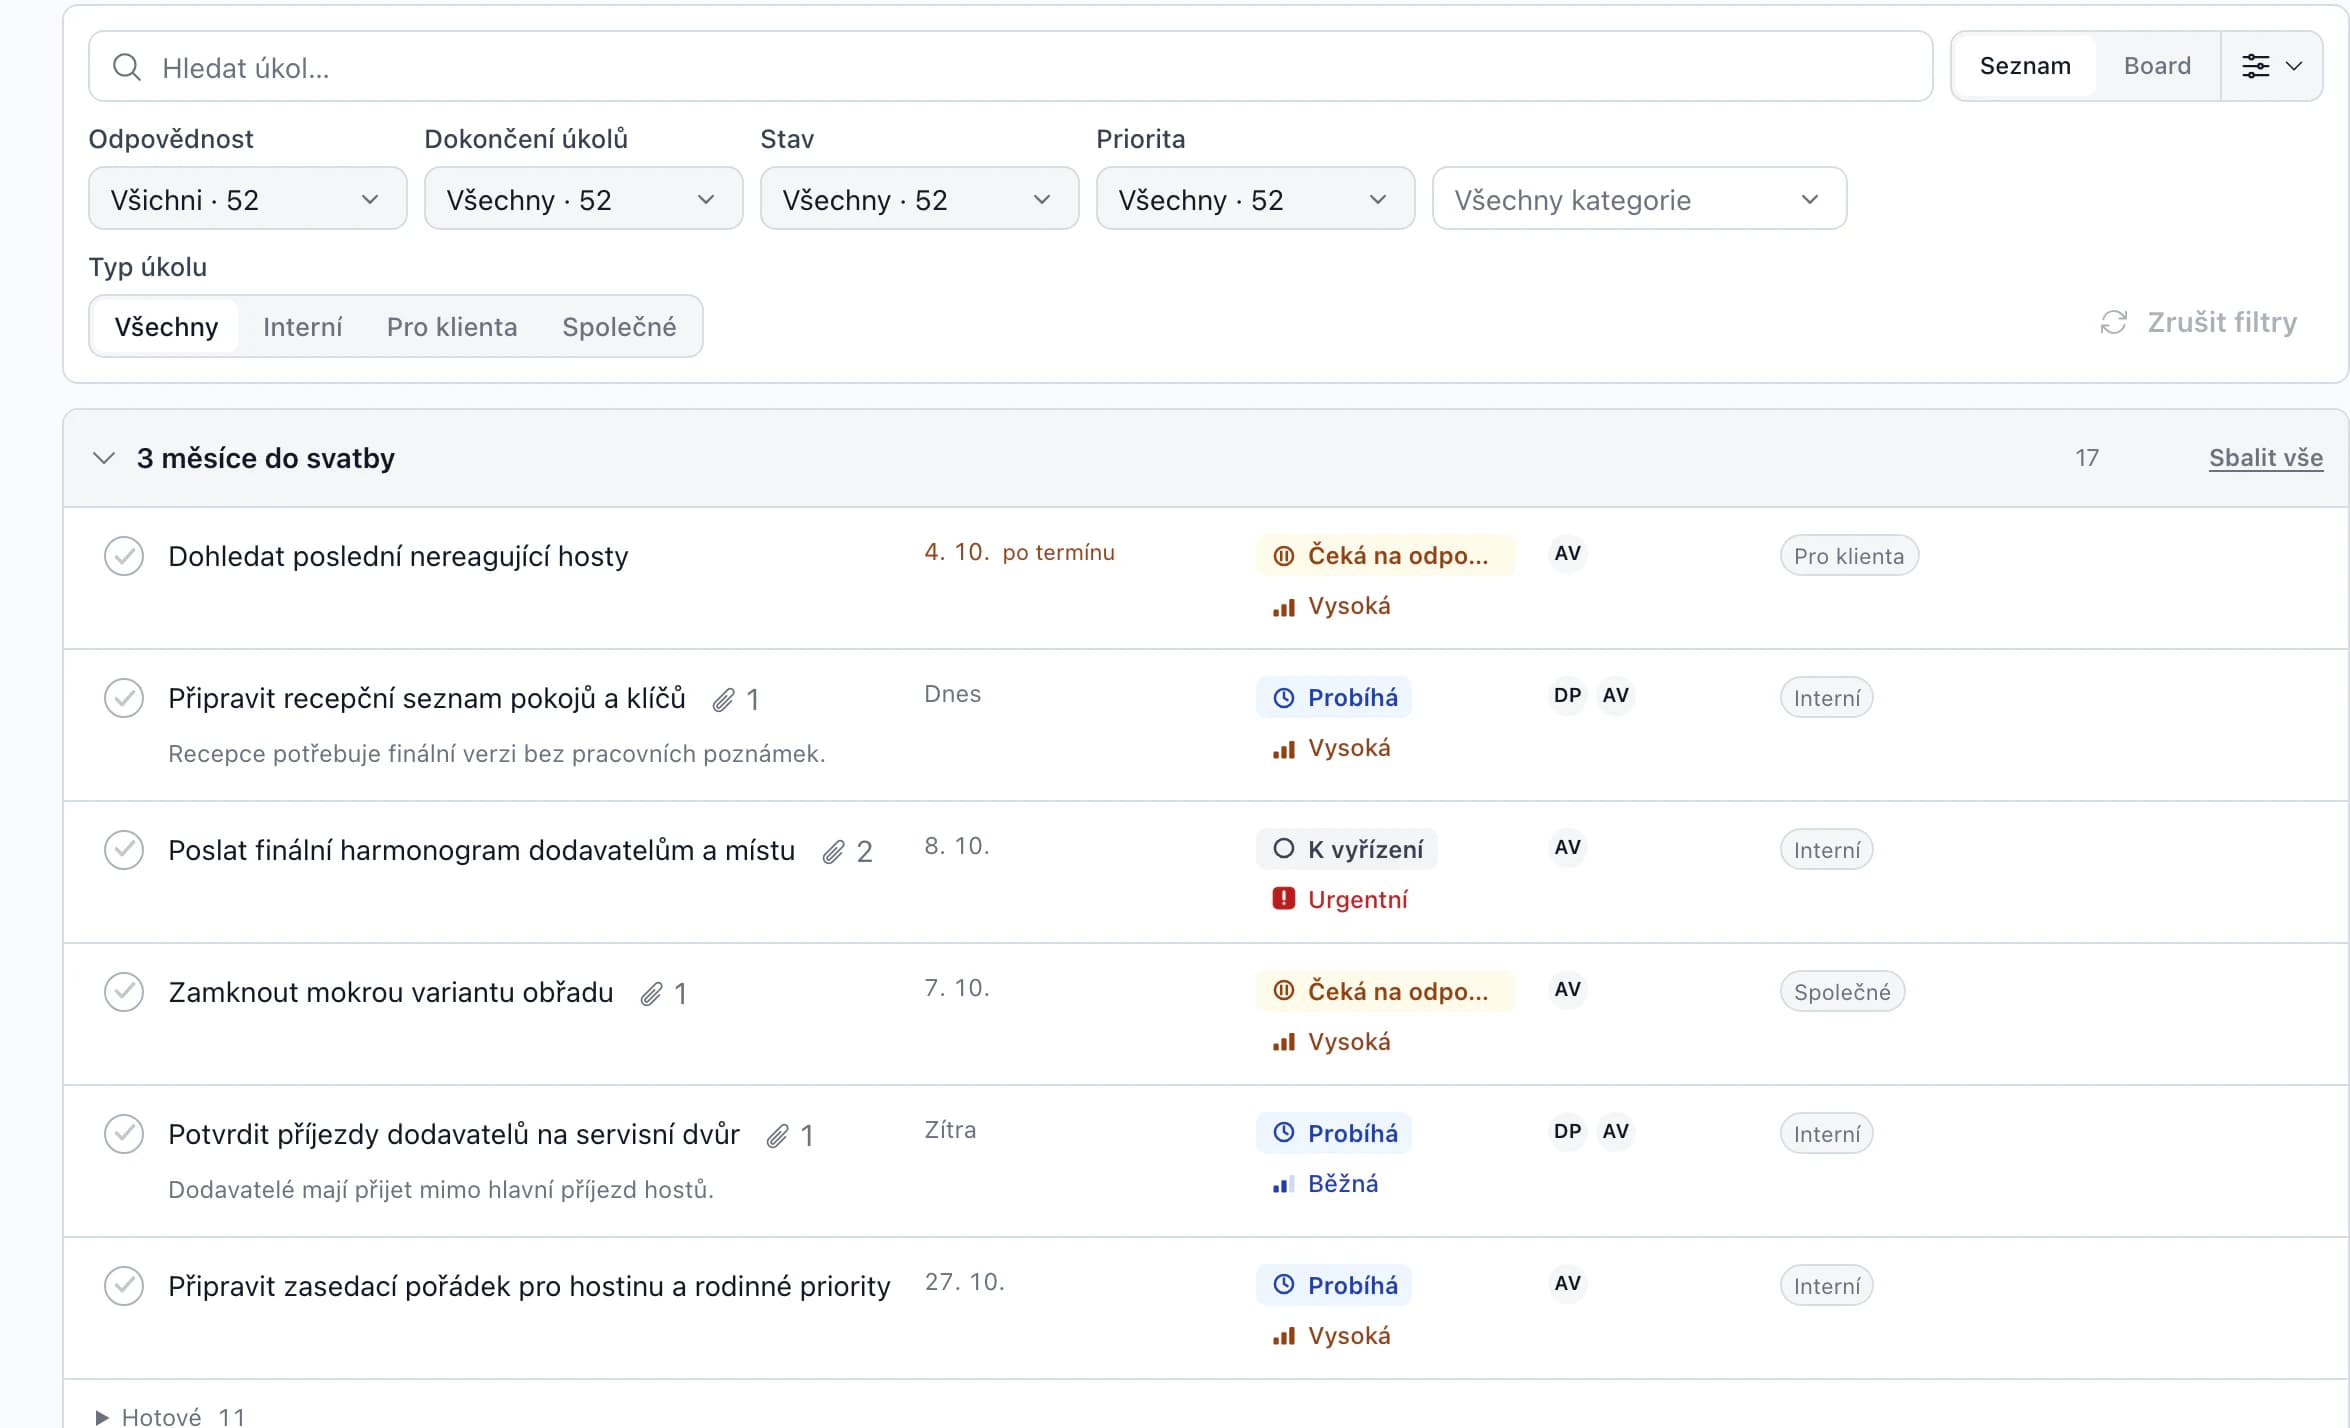
Task: Tick the Zamknout mokrou variantu obřadu checkbox
Action: click(x=124, y=992)
